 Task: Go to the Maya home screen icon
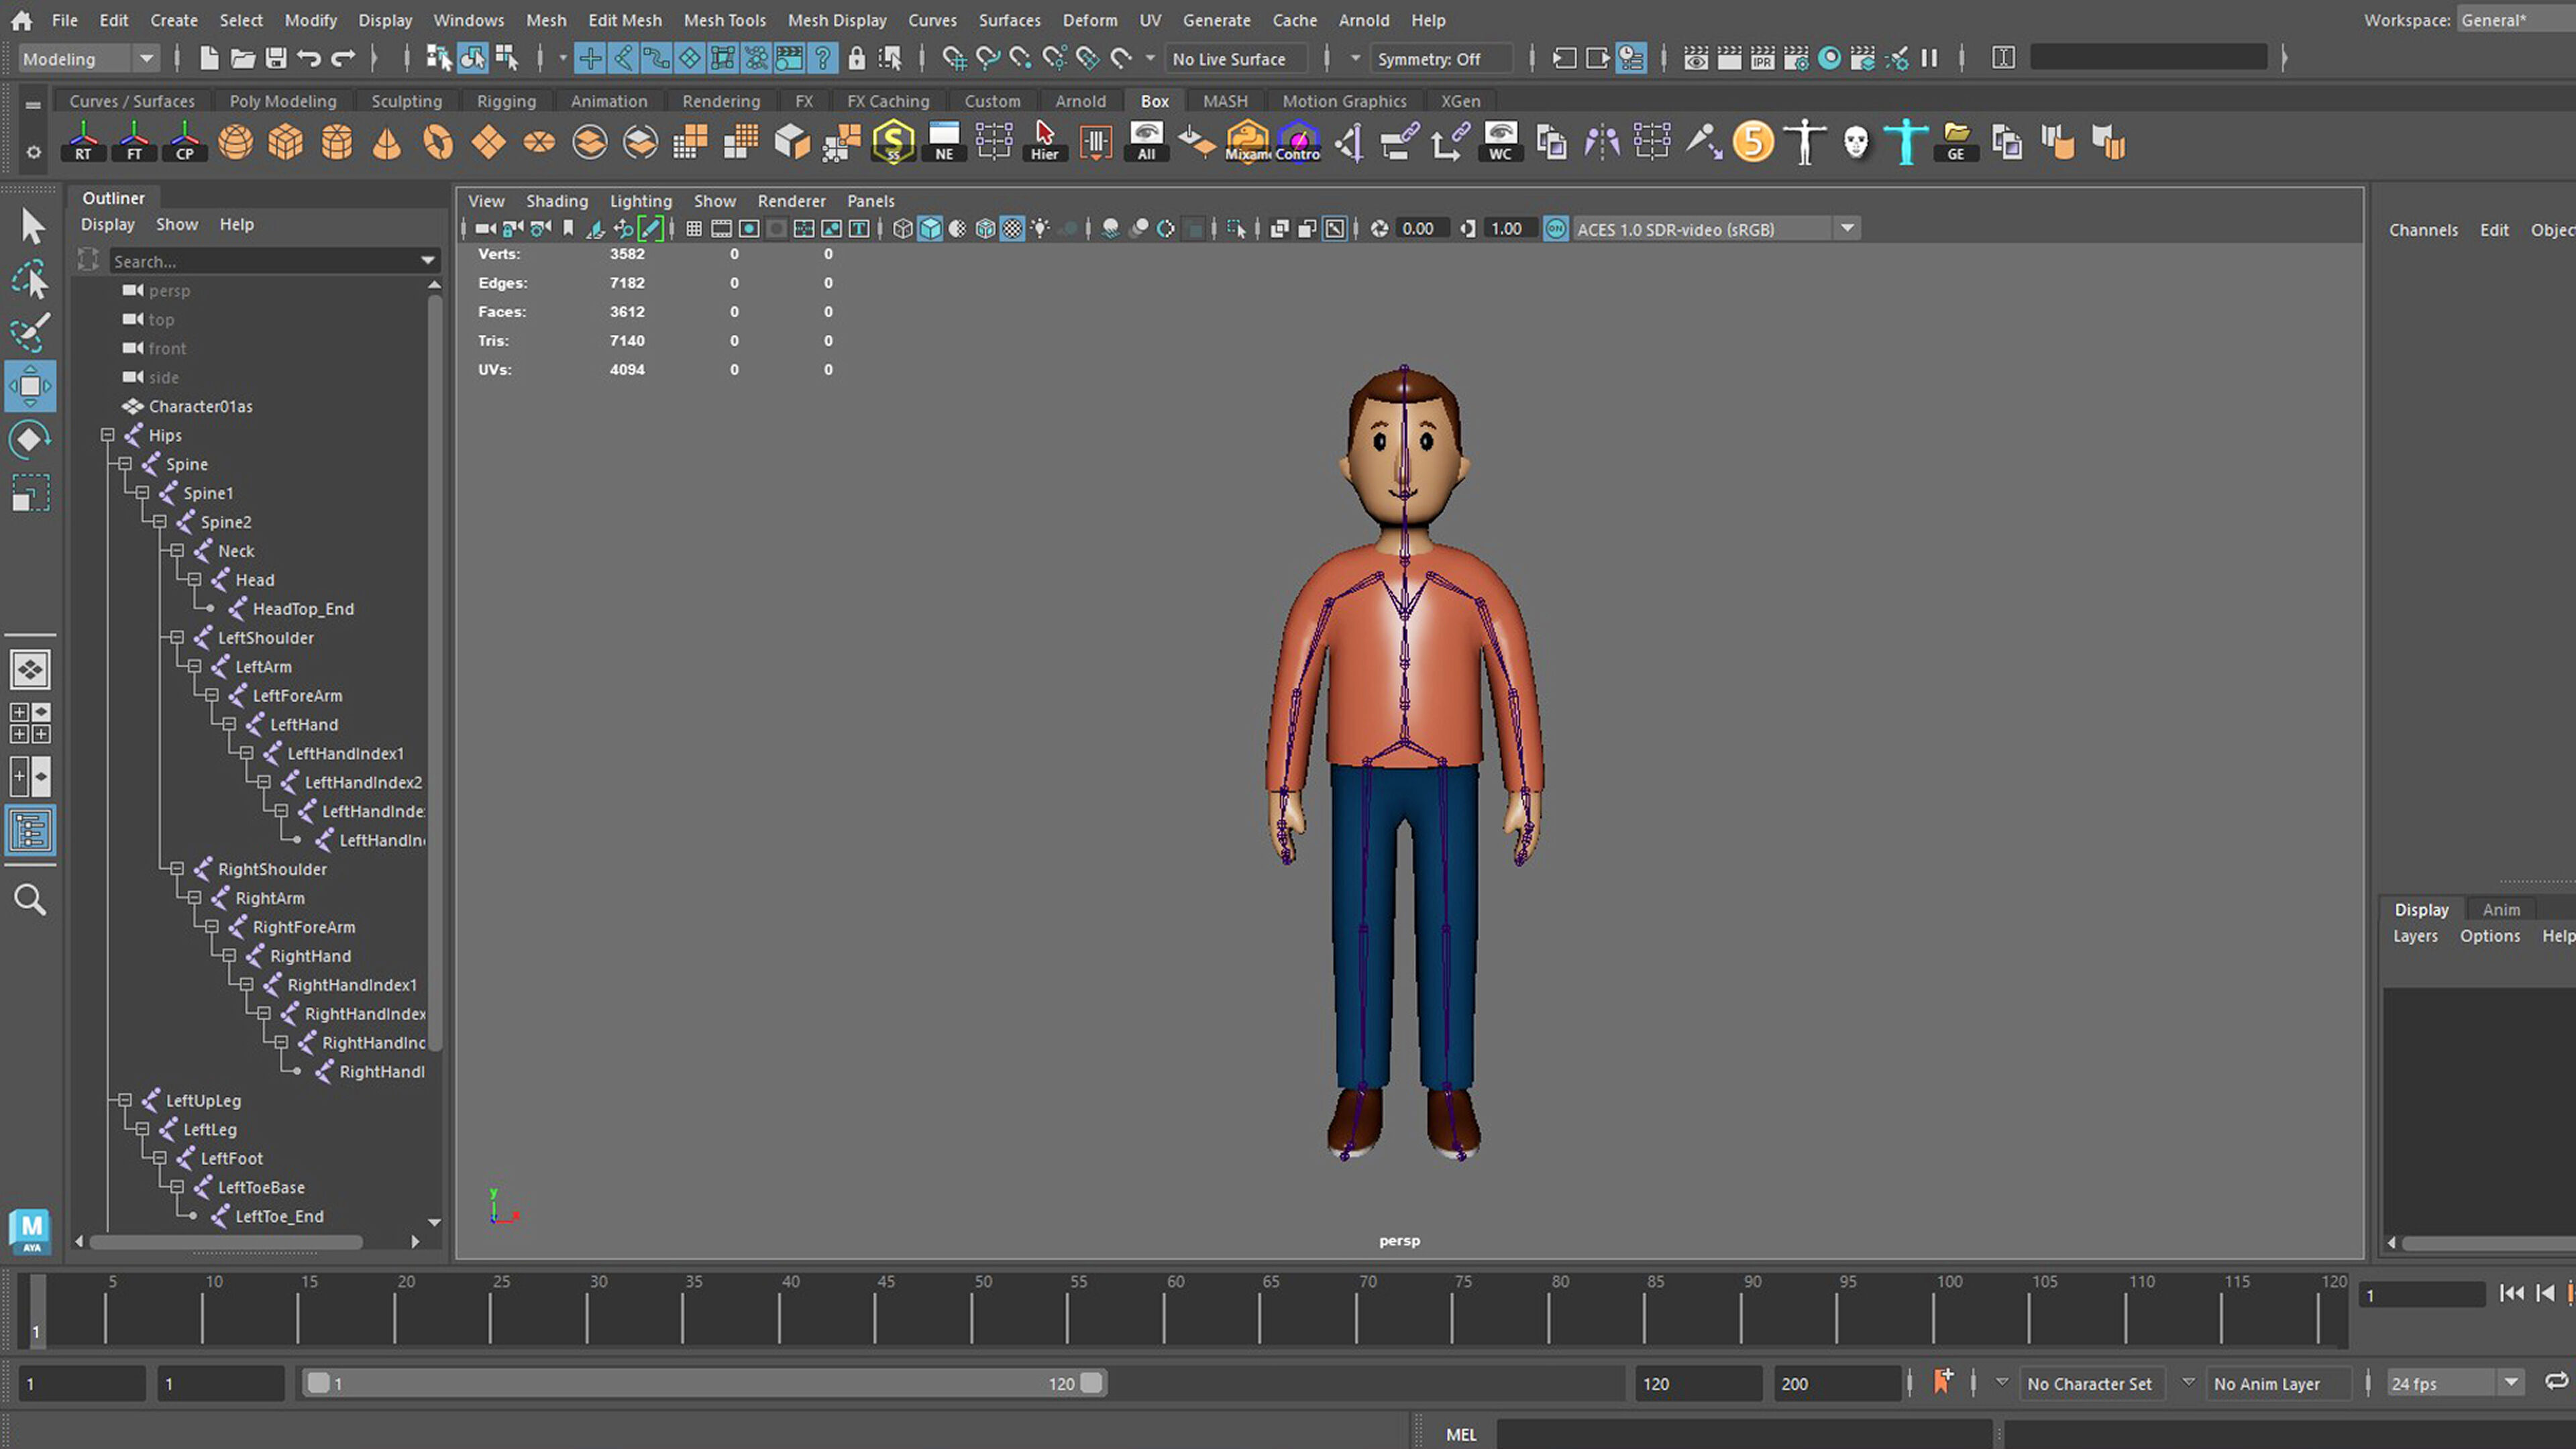21,20
